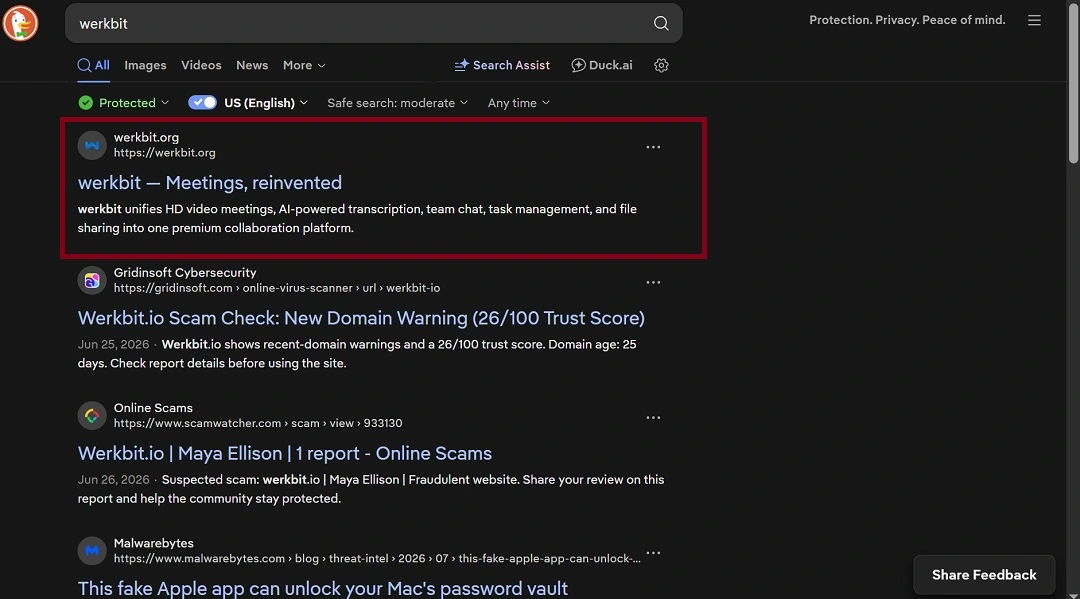This screenshot has width=1080, height=599.
Task: Open the search settings gear icon
Action: click(x=661, y=65)
